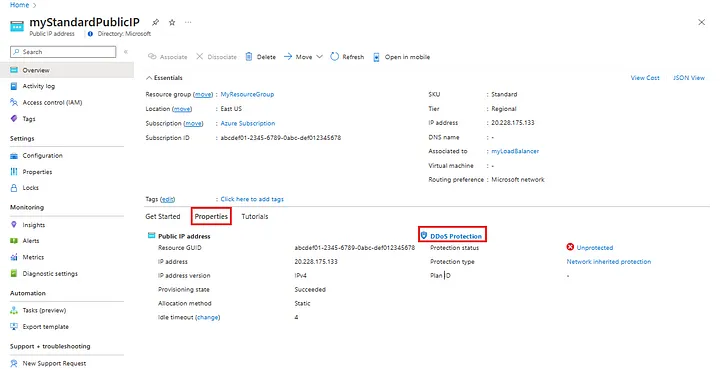Click the Insights lightbulb icon
The width and height of the screenshot is (720, 369).
14,225
